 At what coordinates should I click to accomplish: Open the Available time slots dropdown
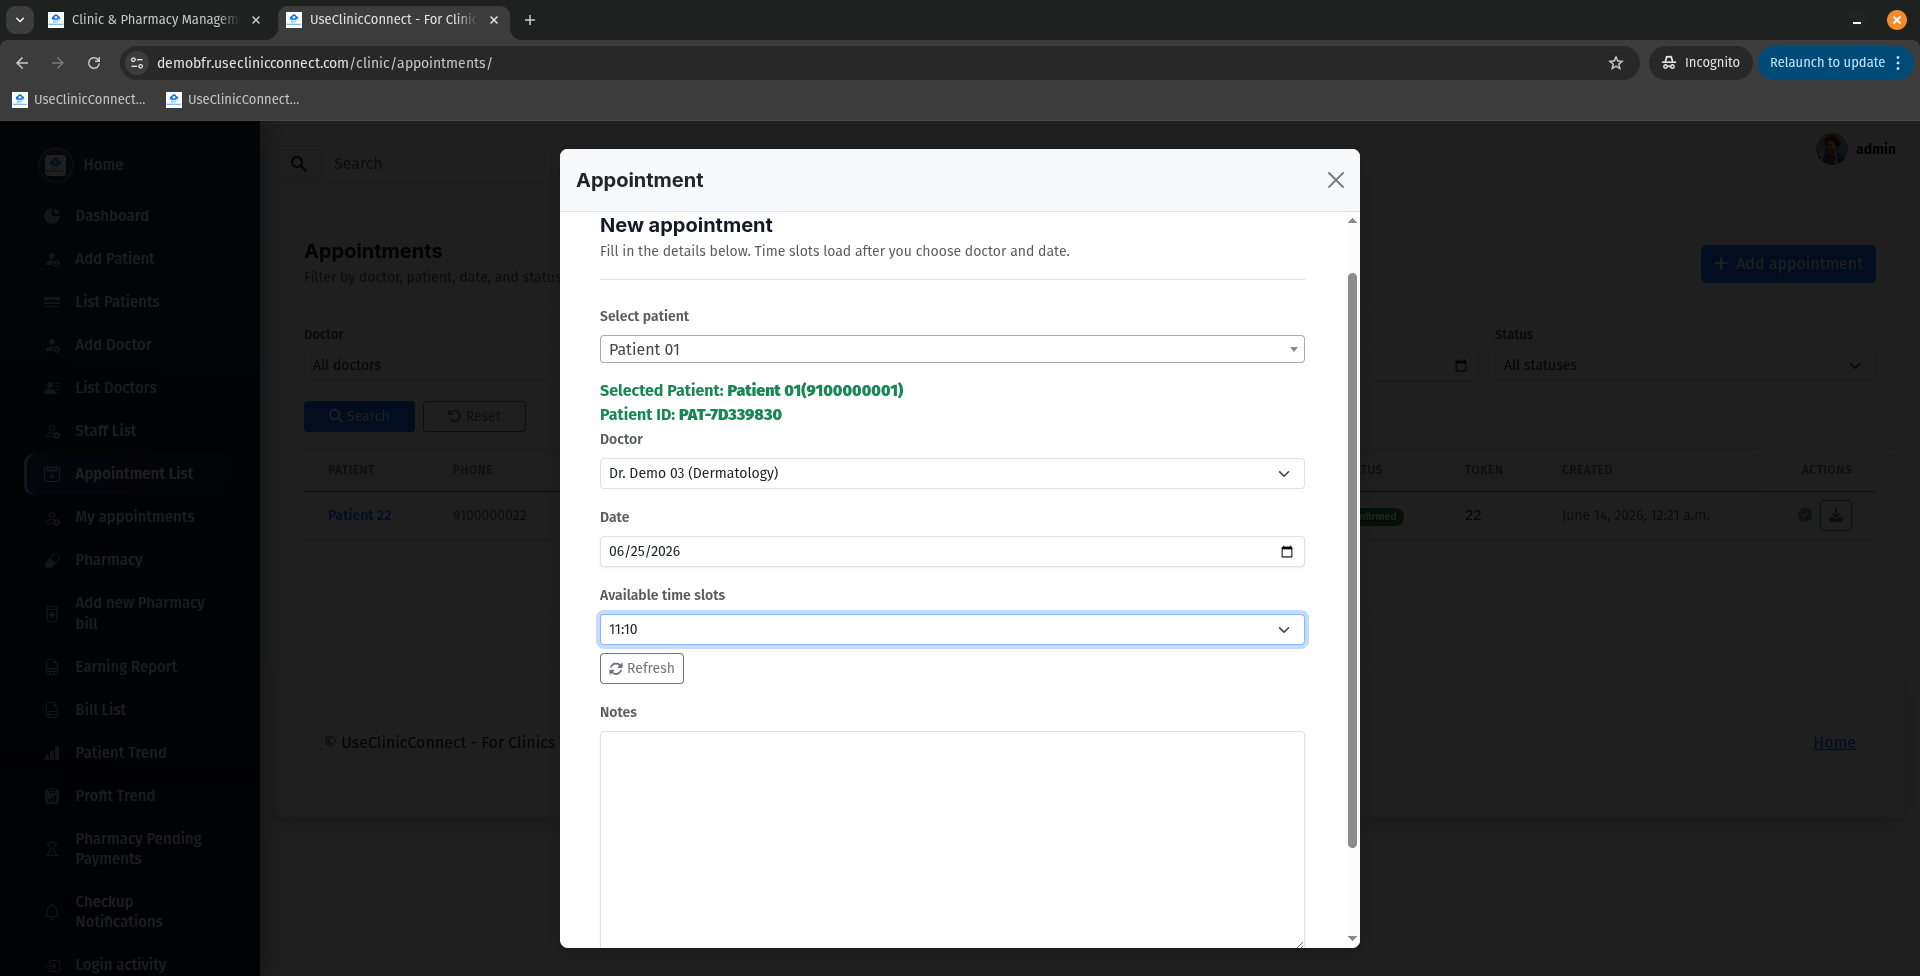pyautogui.click(x=951, y=629)
